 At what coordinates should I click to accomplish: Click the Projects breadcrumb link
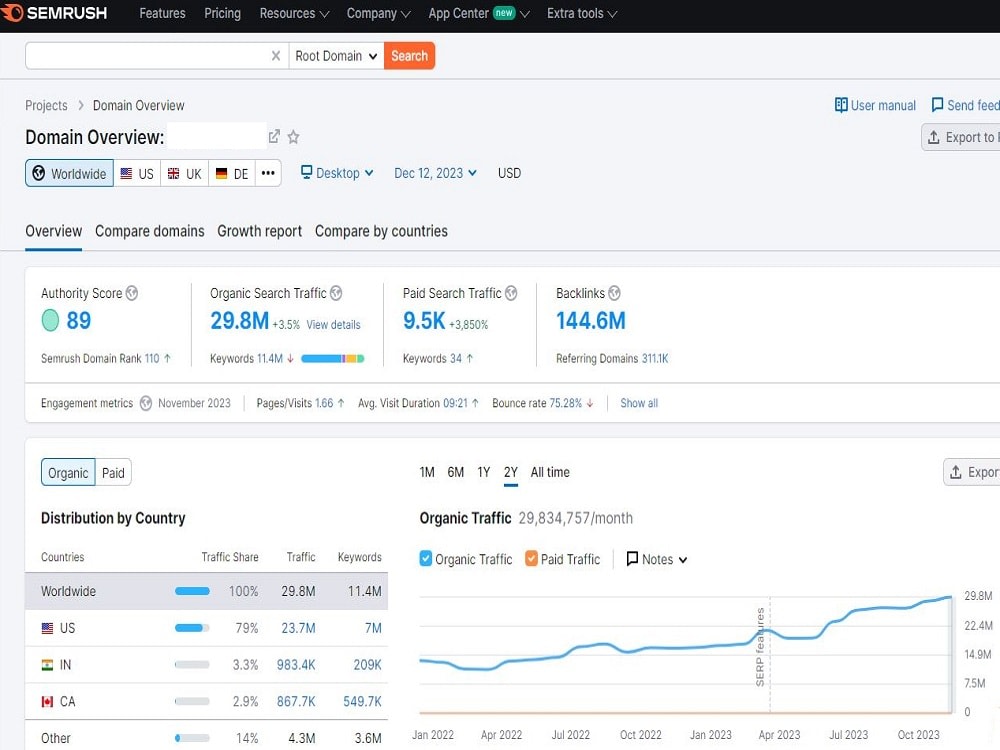46,105
